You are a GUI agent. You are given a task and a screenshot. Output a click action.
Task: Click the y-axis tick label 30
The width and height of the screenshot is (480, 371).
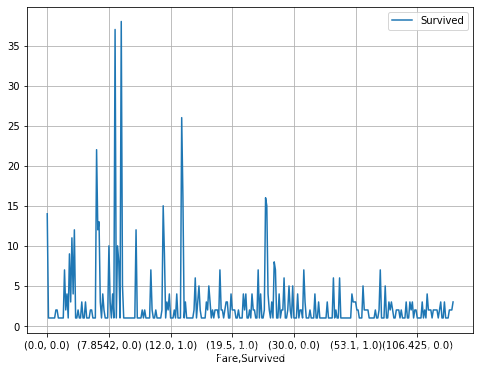coord(14,86)
